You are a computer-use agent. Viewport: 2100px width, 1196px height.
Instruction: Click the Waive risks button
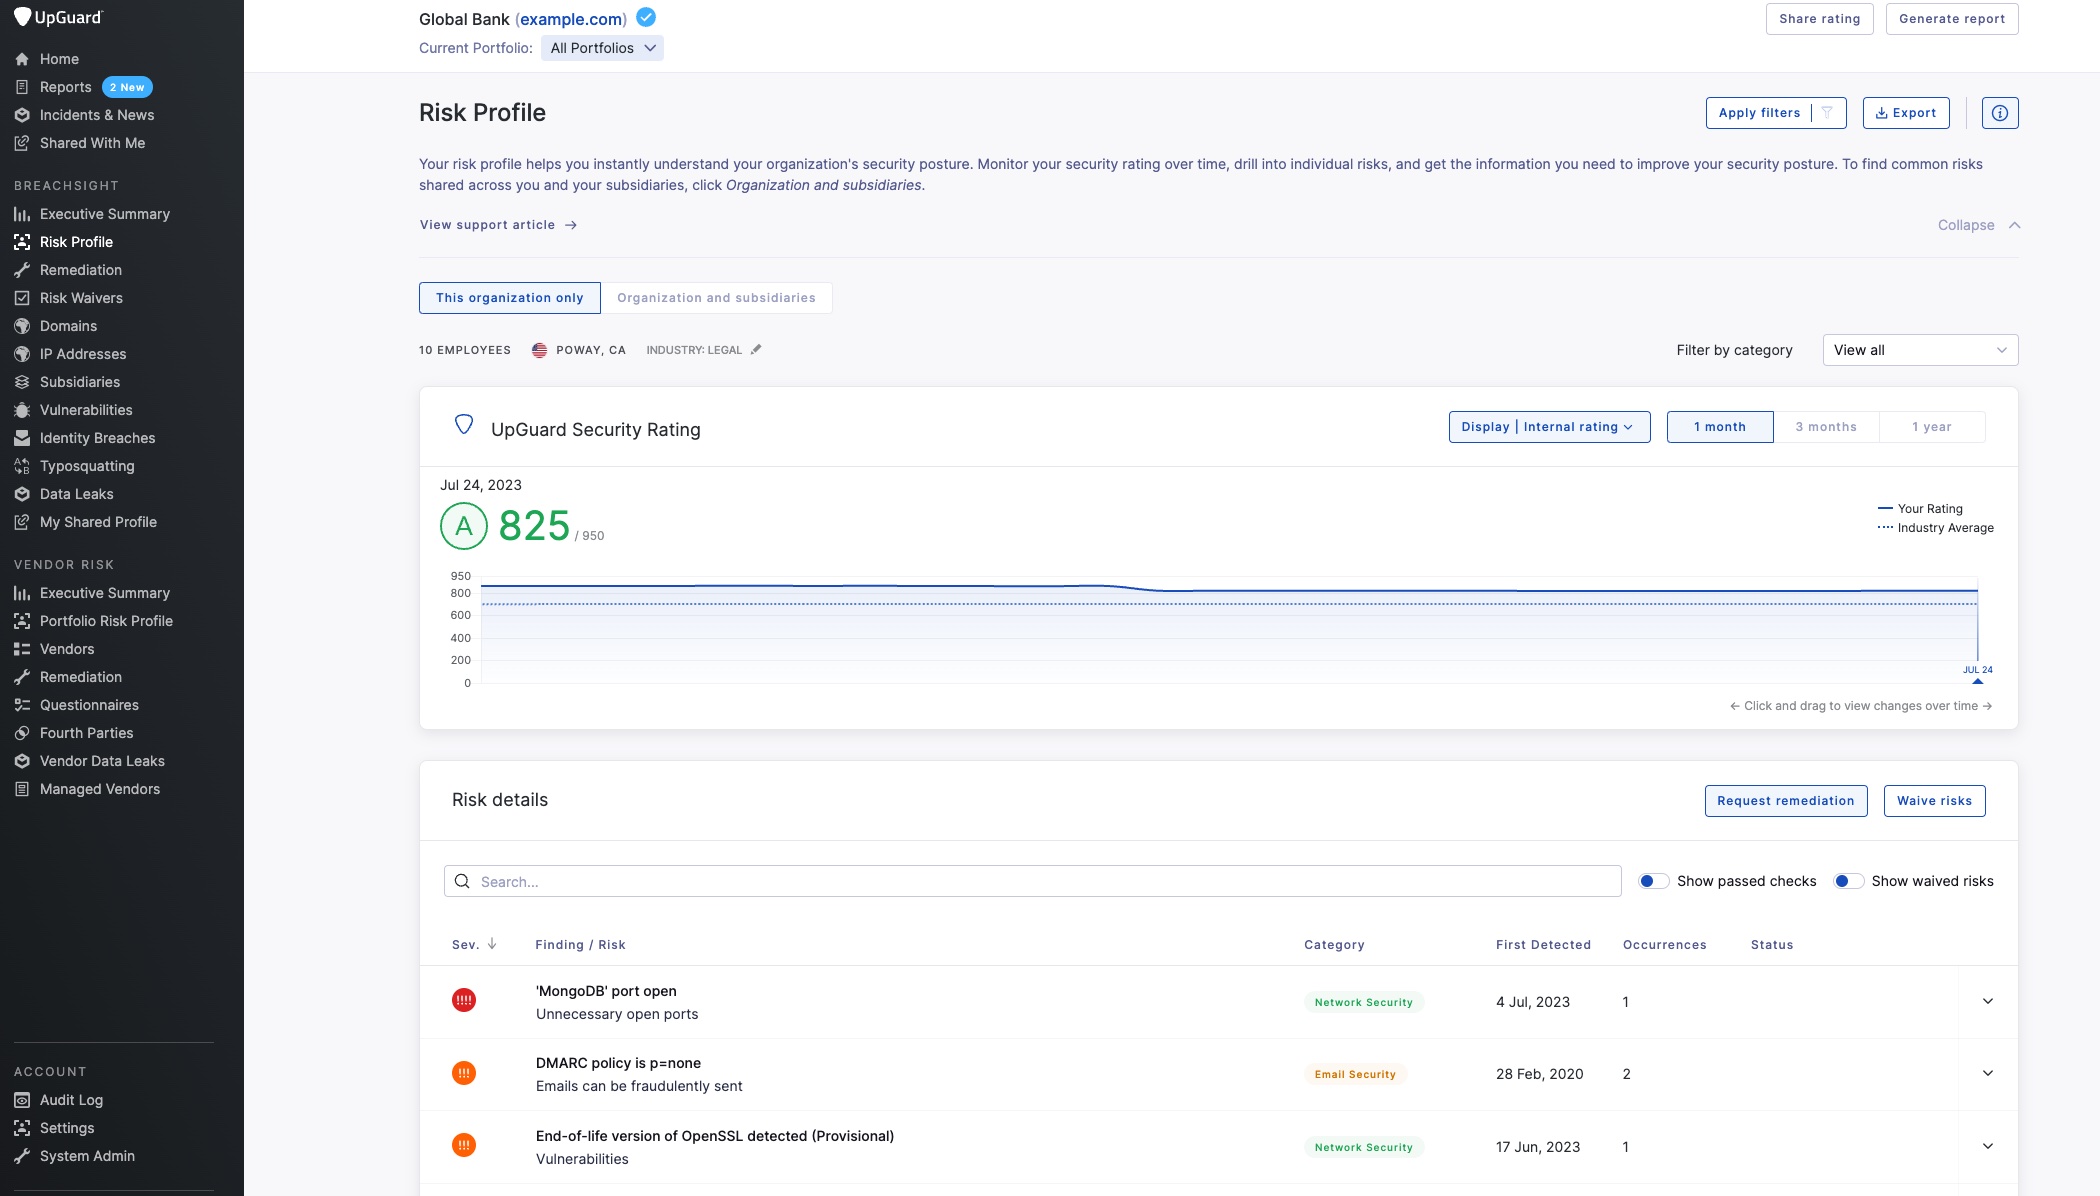(1934, 801)
